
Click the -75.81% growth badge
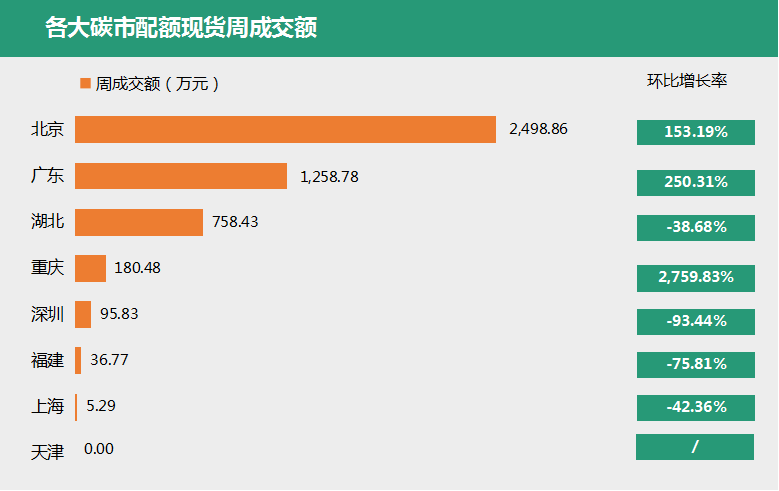tap(696, 365)
